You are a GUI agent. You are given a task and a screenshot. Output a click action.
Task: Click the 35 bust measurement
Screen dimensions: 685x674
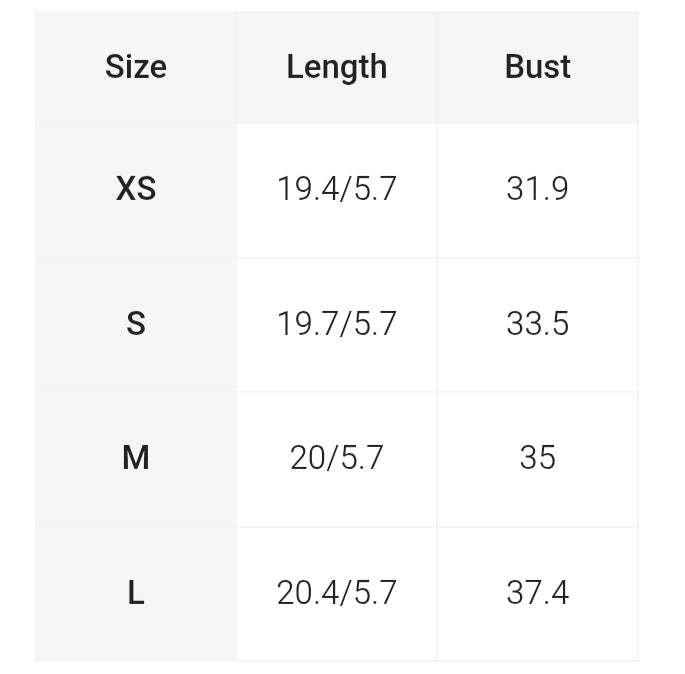537,458
